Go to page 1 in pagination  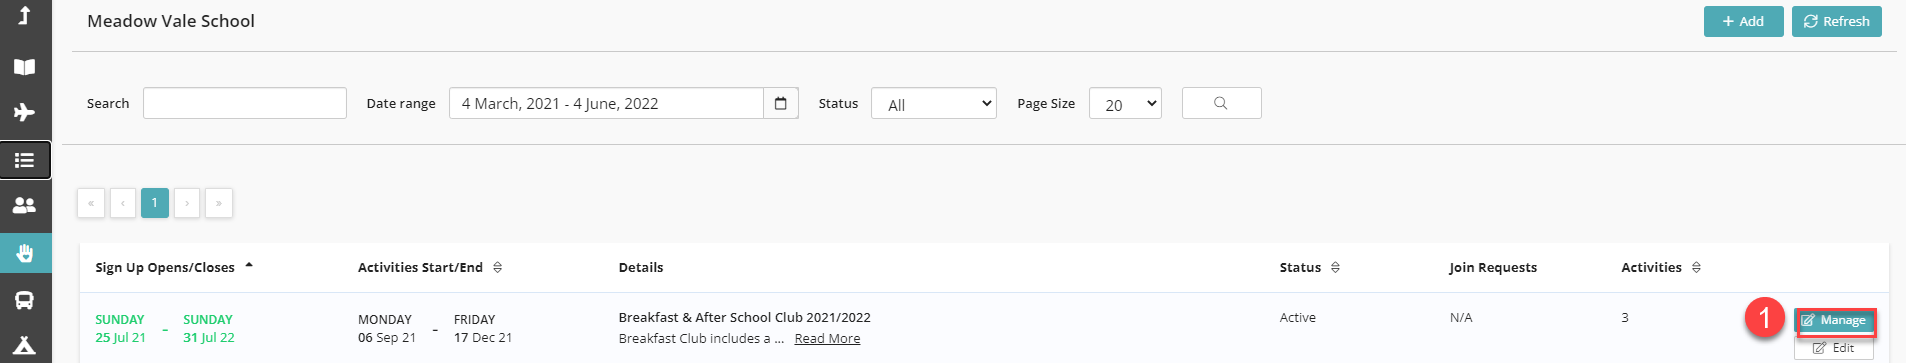155,203
